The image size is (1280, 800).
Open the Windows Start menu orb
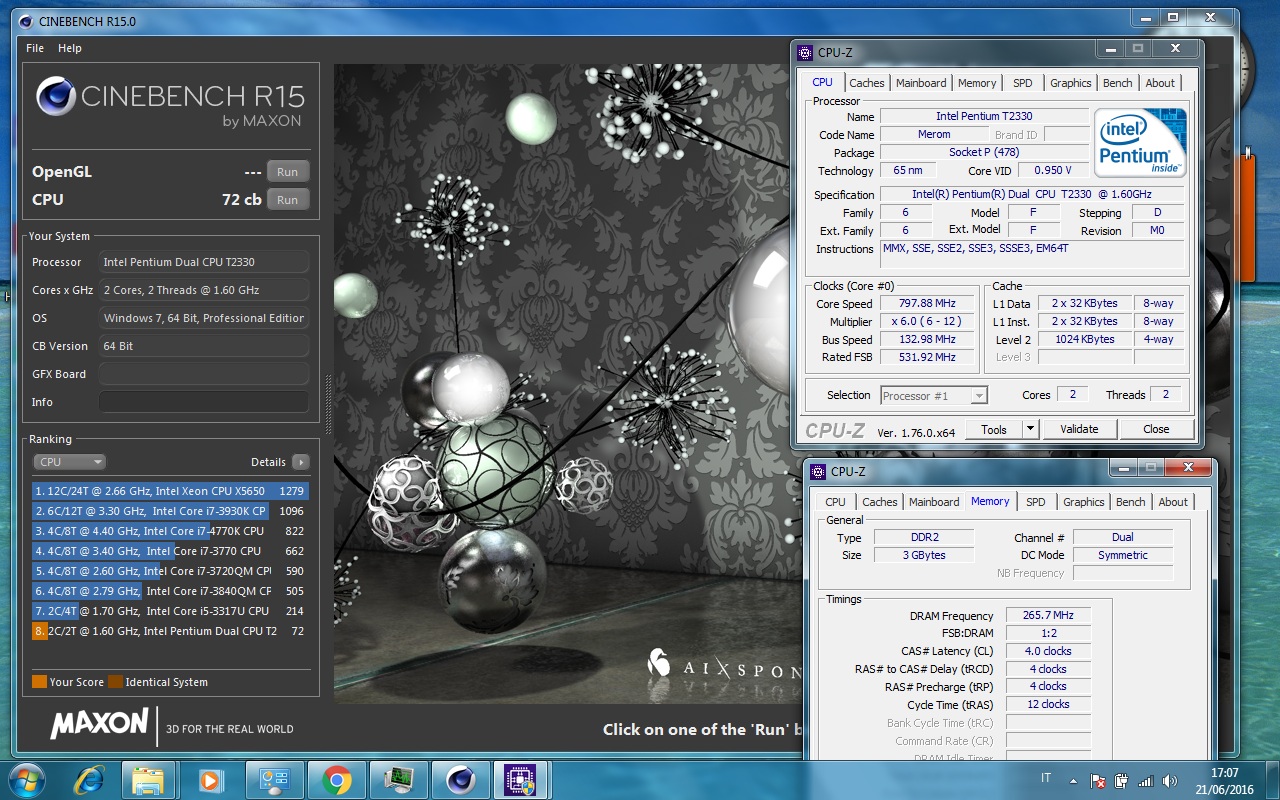[x=25, y=779]
